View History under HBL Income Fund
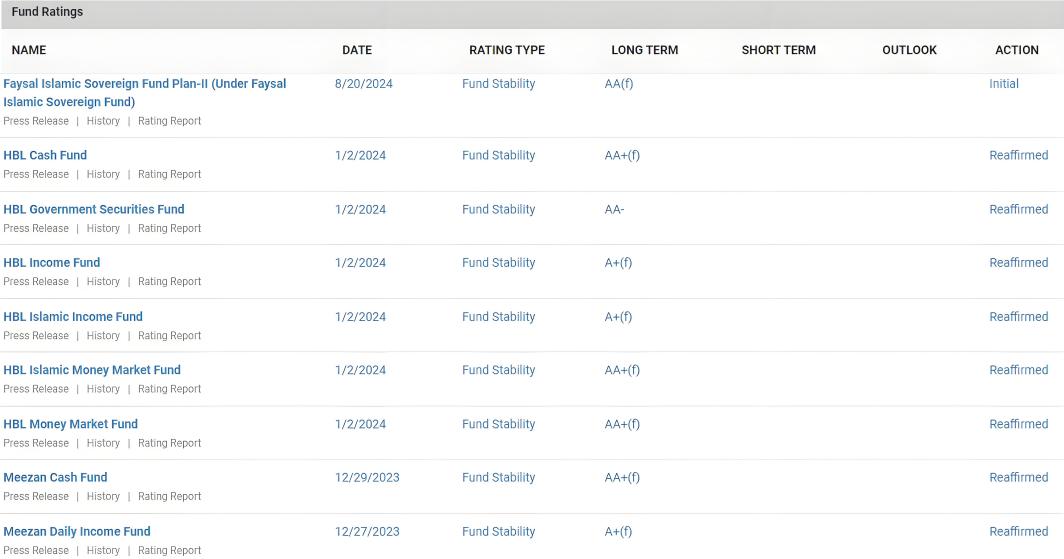The image size is (1064, 559). [x=103, y=282]
